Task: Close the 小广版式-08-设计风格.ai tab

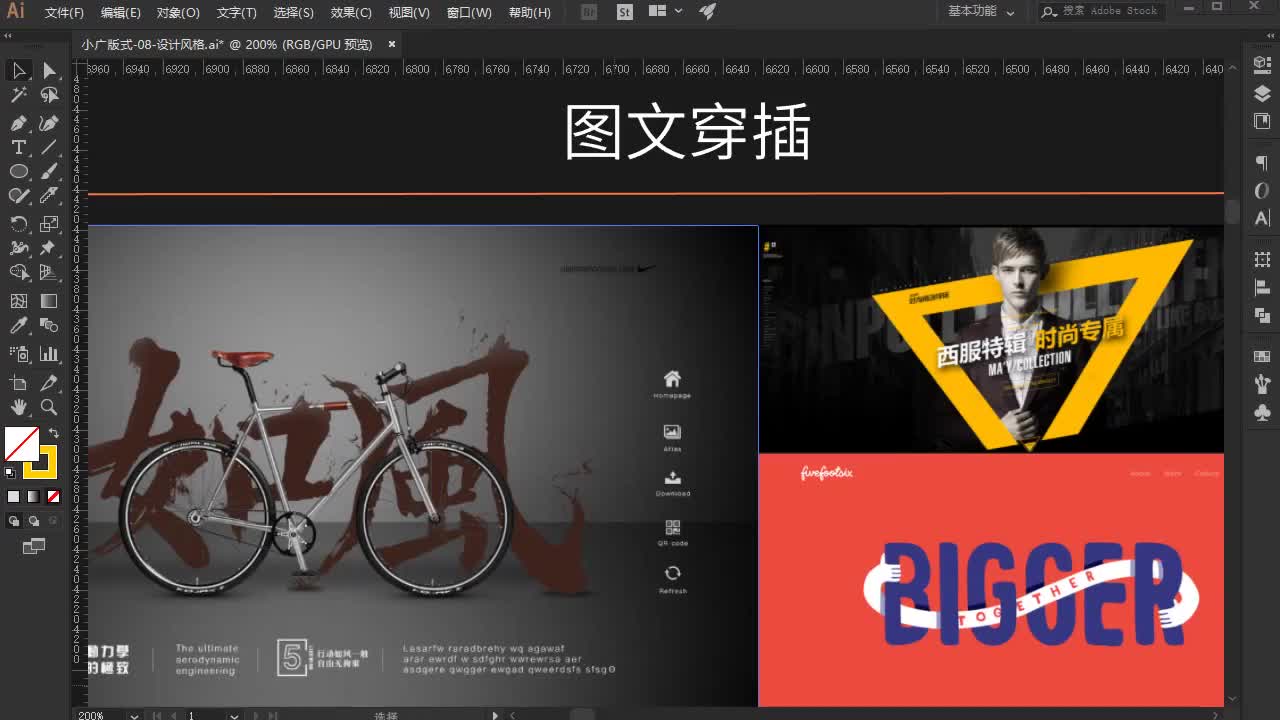Action: [392, 44]
